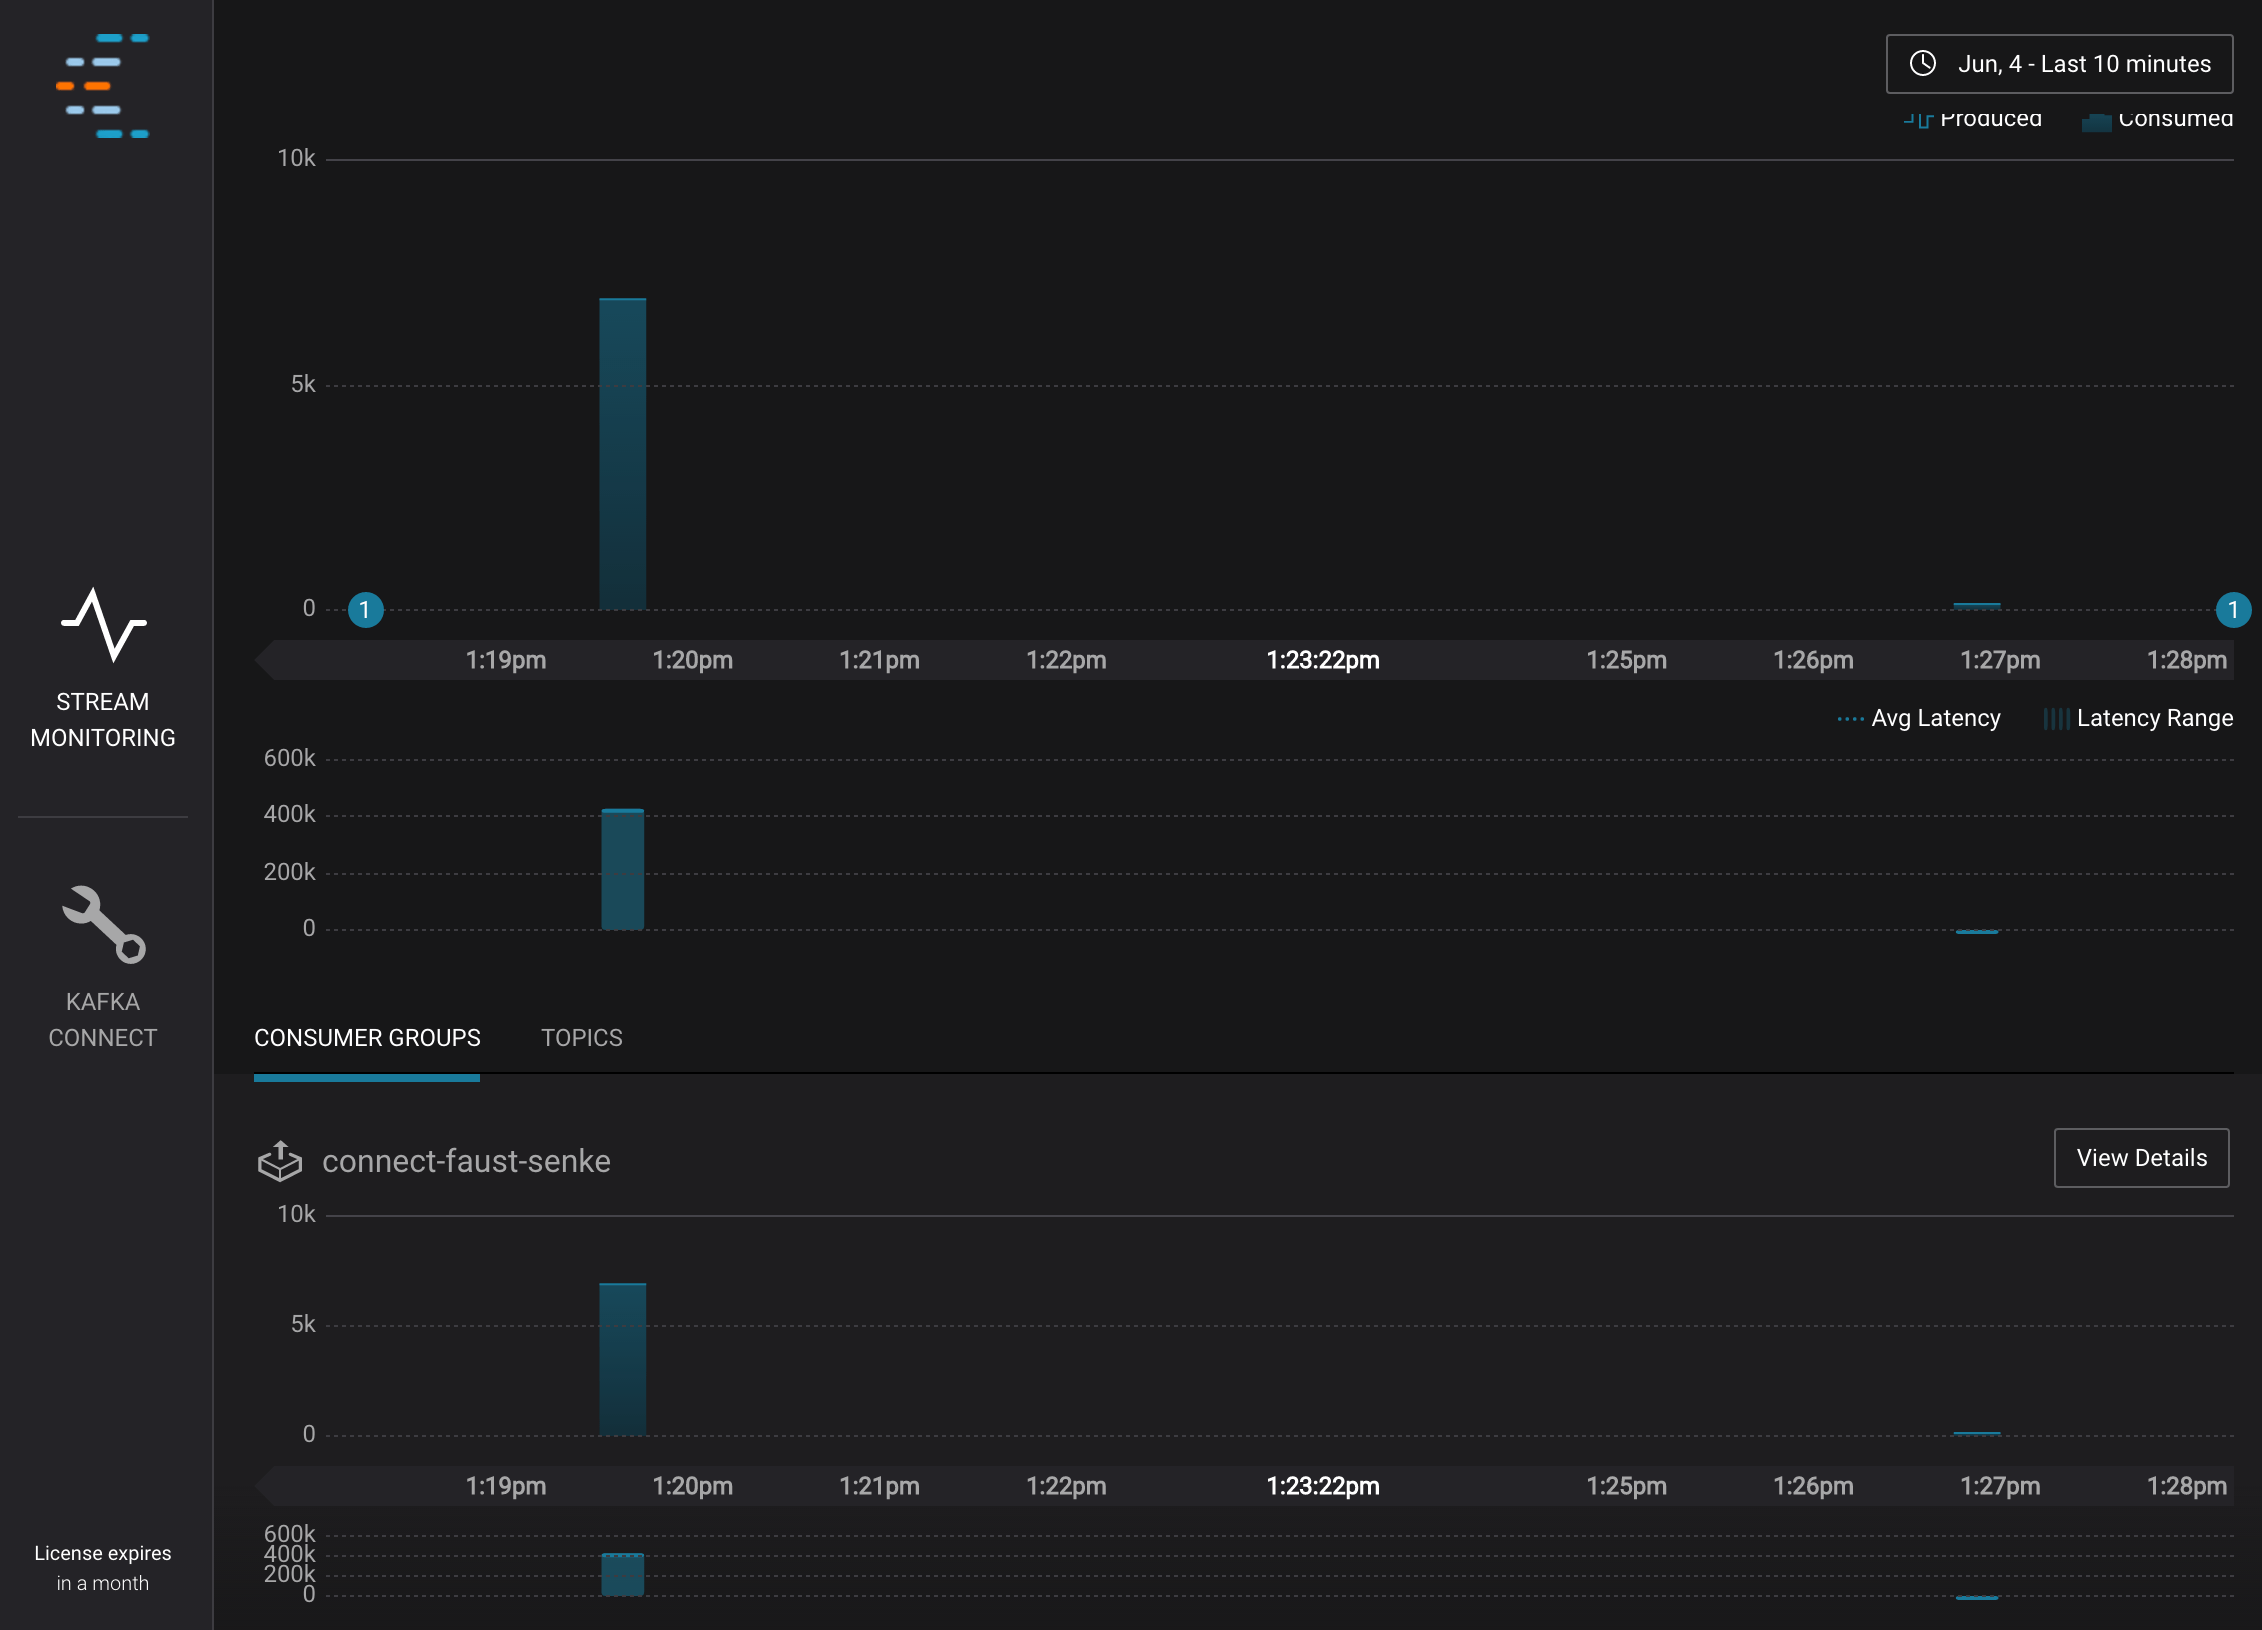This screenshot has height=1630, width=2262.
Task: Click the clock icon in time selector
Action: pos(1922,64)
